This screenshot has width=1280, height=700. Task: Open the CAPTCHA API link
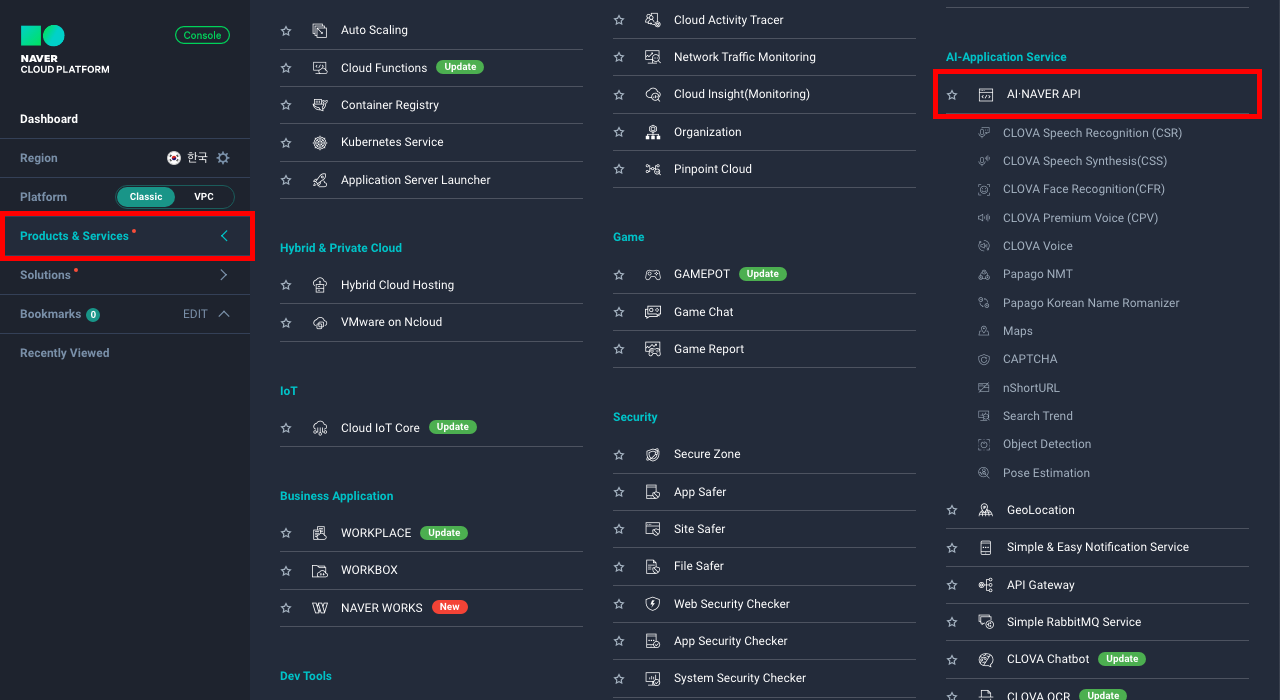[1030, 359]
